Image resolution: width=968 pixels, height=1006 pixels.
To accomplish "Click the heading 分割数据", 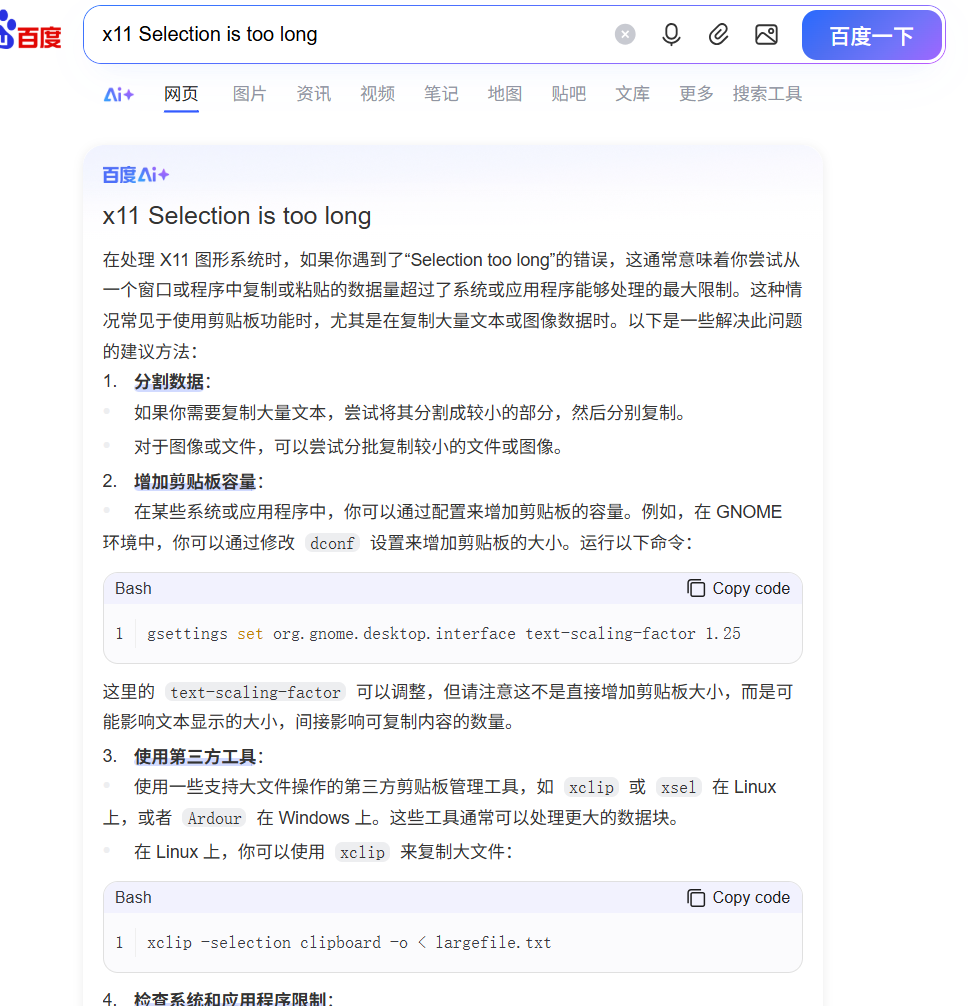I will pyautogui.click(x=169, y=382).
